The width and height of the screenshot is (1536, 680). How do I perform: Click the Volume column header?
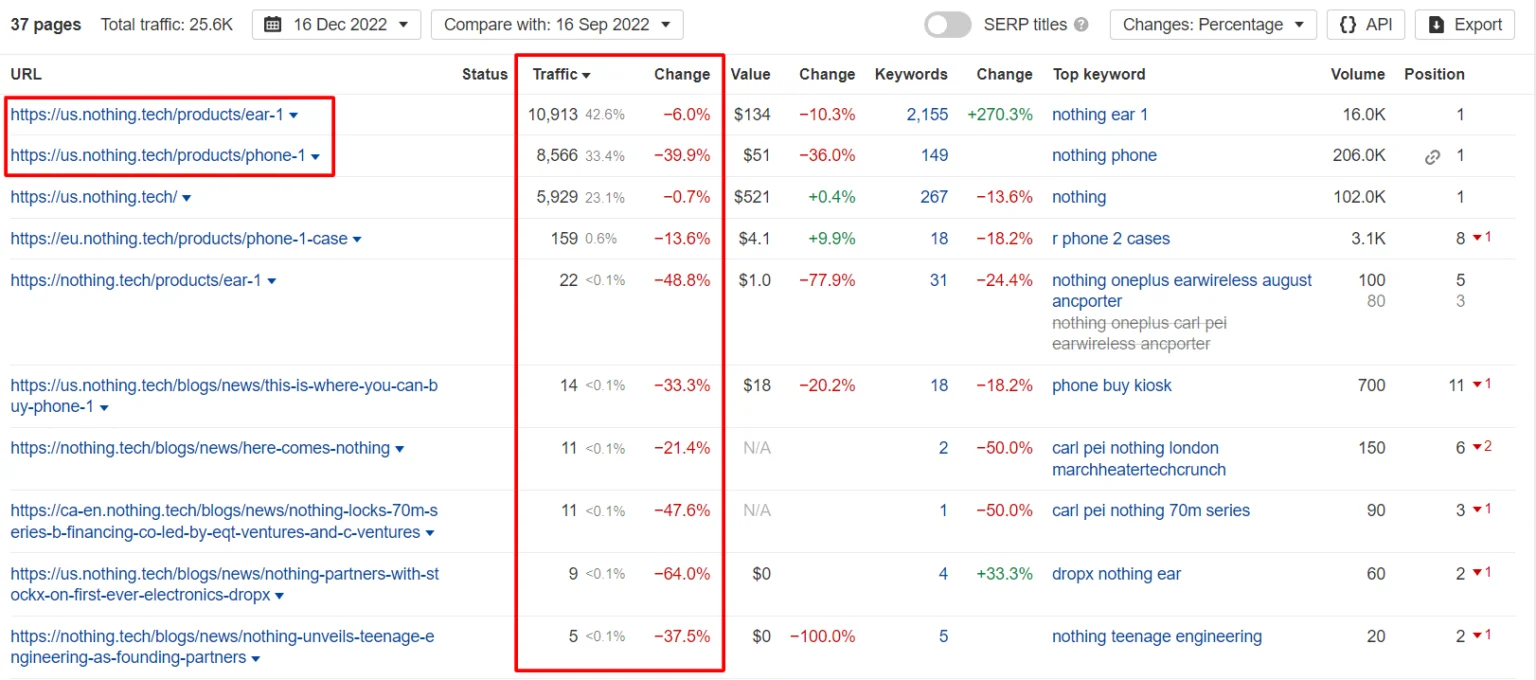click(1358, 74)
